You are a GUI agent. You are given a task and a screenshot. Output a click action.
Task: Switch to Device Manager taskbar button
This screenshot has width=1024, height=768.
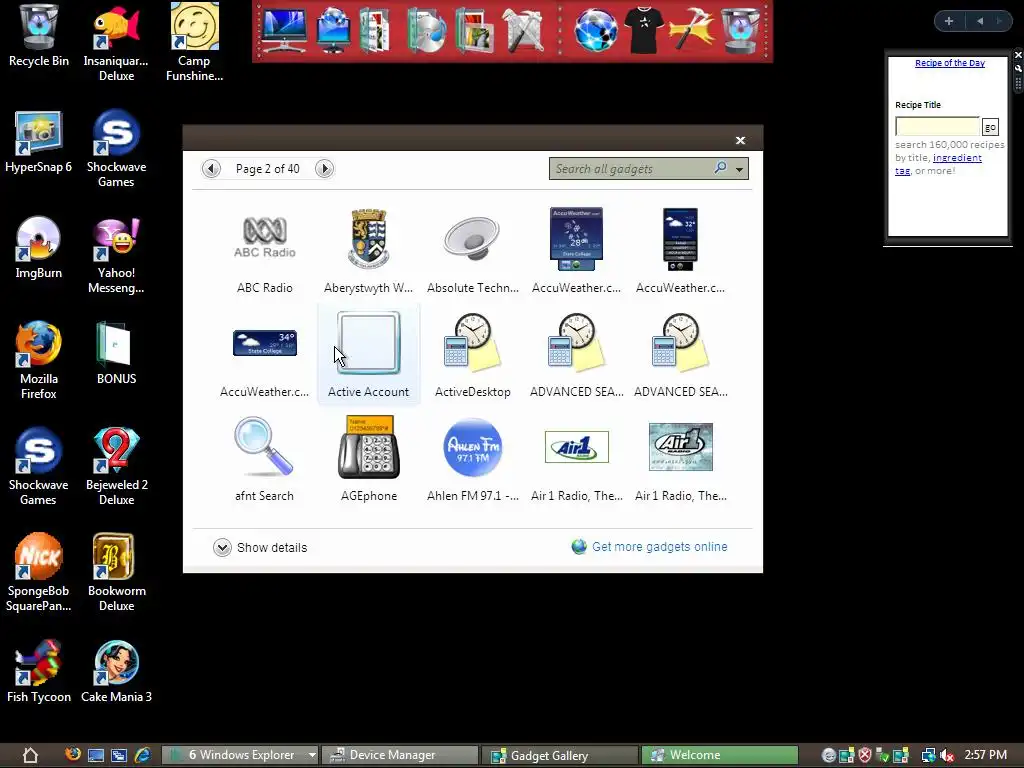(x=400, y=755)
